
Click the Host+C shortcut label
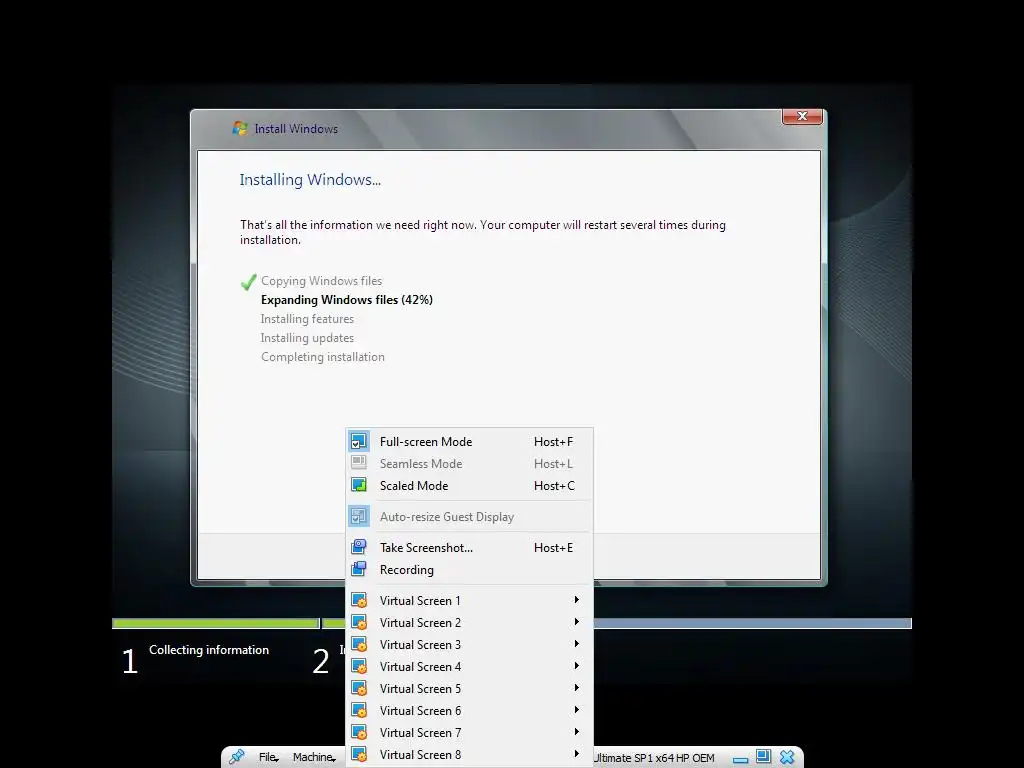pyautogui.click(x=554, y=485)
